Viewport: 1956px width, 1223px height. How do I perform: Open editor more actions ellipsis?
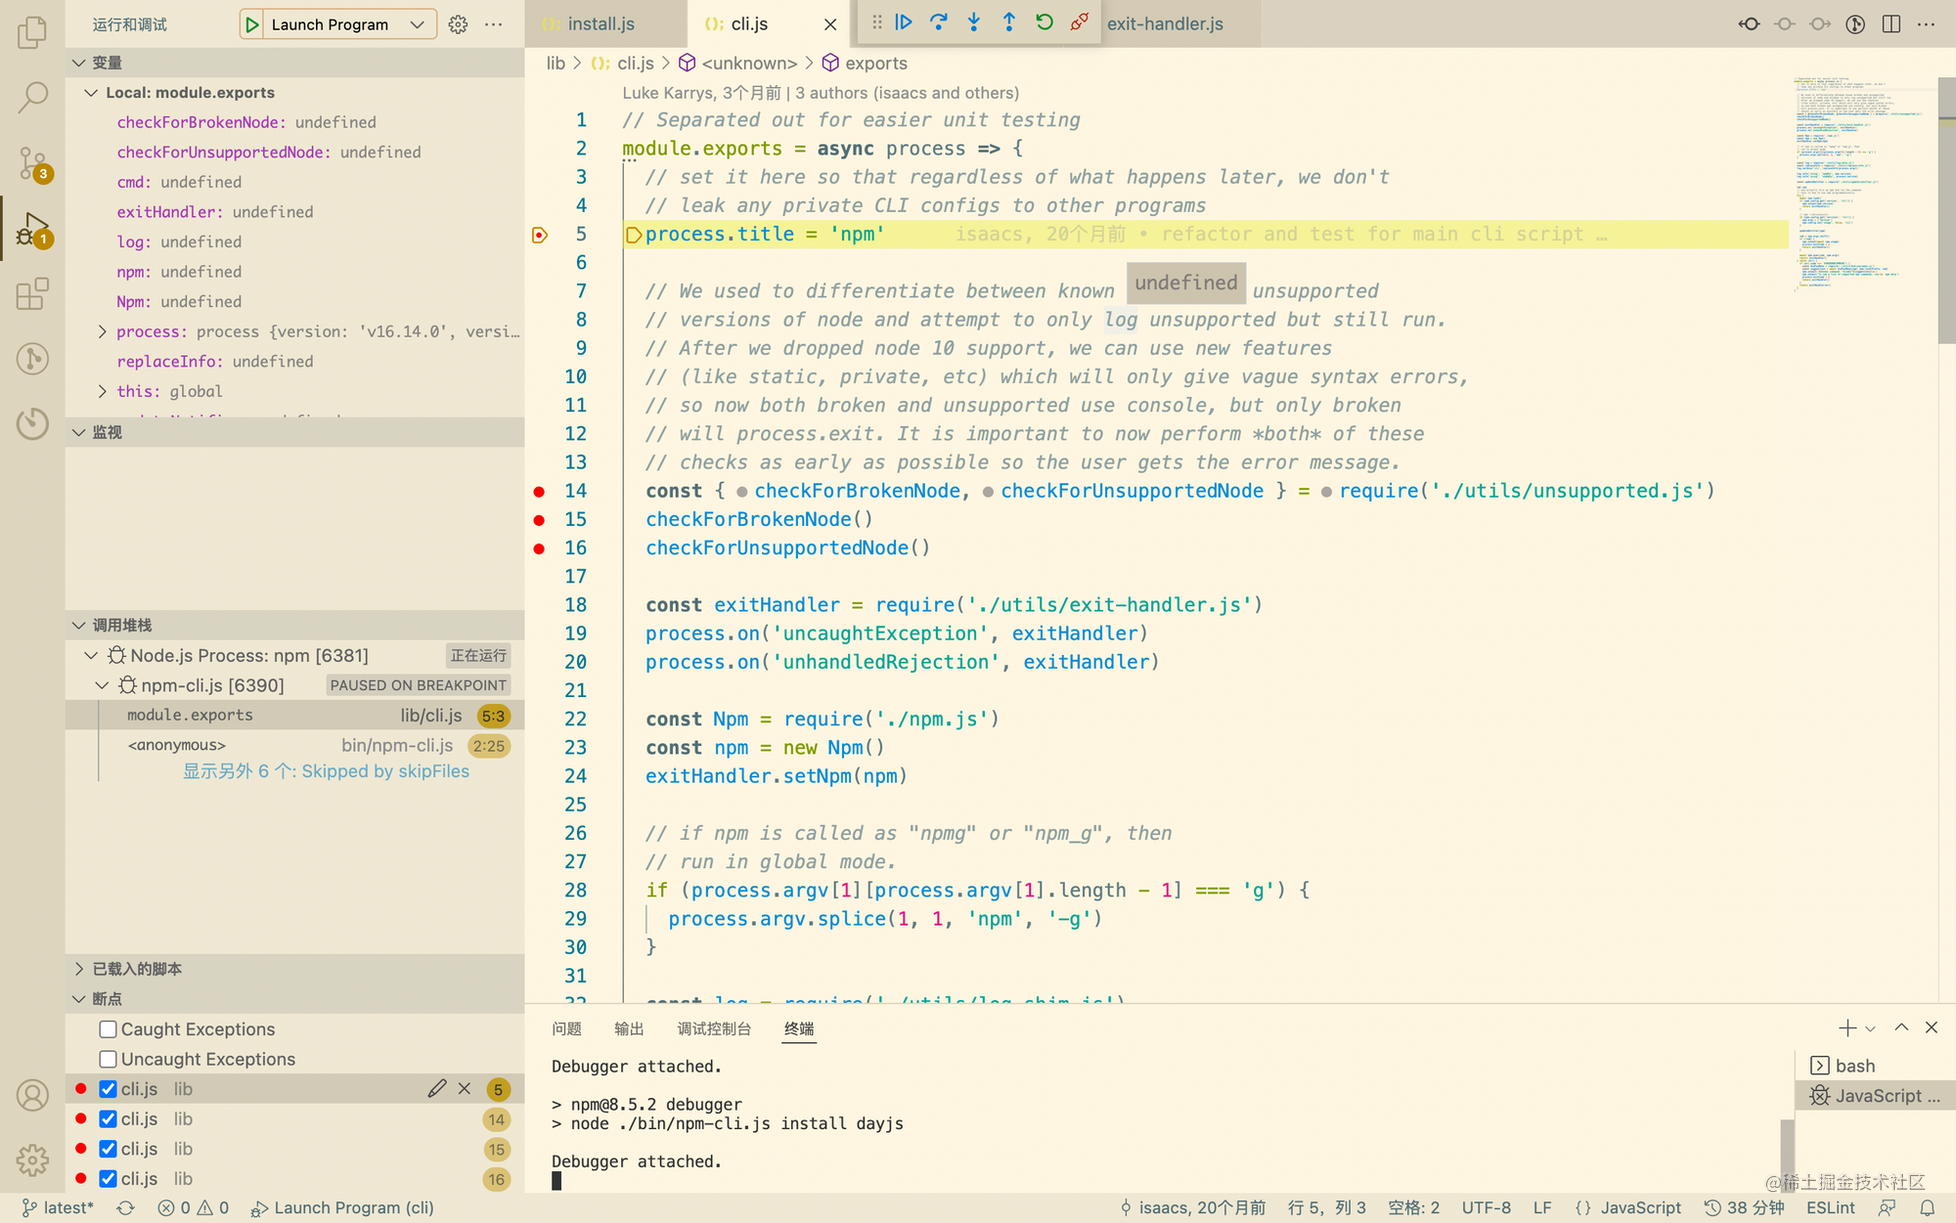(1926, 24)
